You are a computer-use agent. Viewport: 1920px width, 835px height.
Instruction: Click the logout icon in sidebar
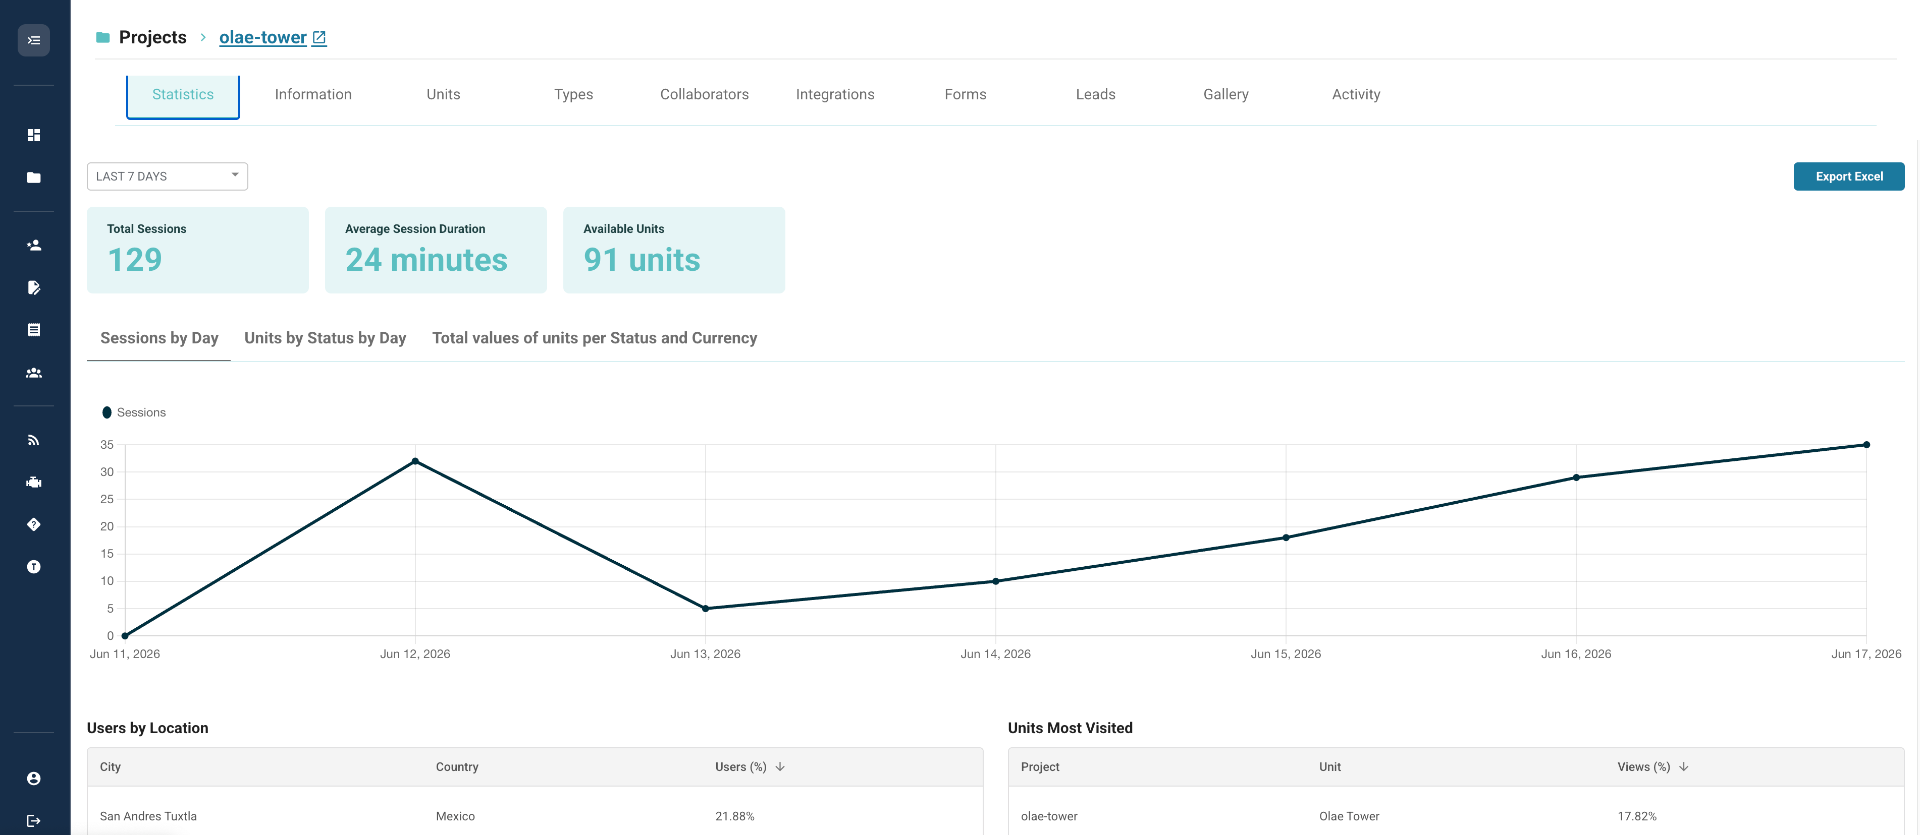click(x=34, y=821)
